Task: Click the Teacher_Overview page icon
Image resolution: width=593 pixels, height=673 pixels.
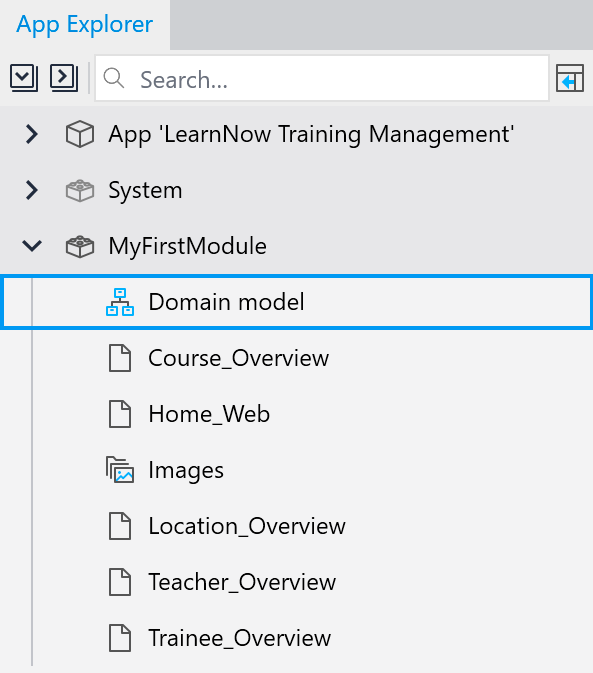Action: click(120, 582)
